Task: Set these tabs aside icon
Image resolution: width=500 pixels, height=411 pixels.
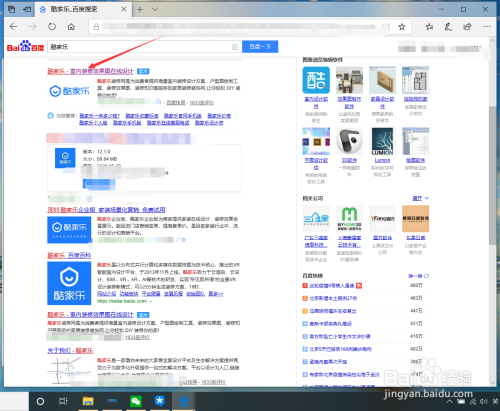Action: click(27, 9)
